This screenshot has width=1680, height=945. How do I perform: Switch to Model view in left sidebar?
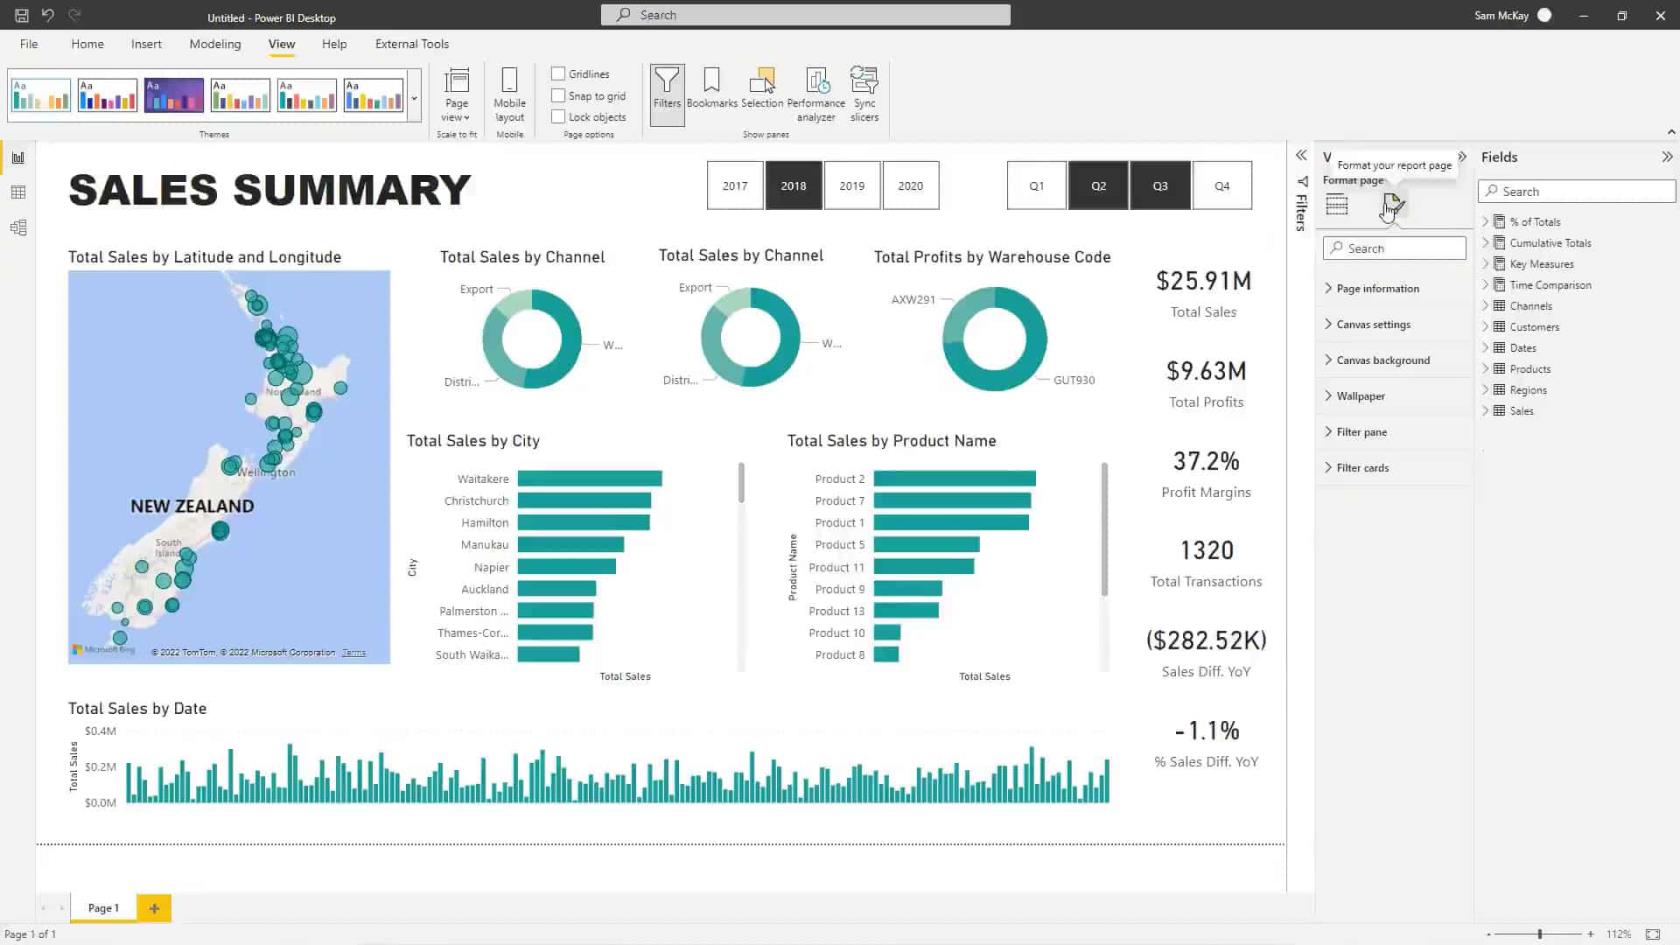pyautogui.click(x=18, y=228)
